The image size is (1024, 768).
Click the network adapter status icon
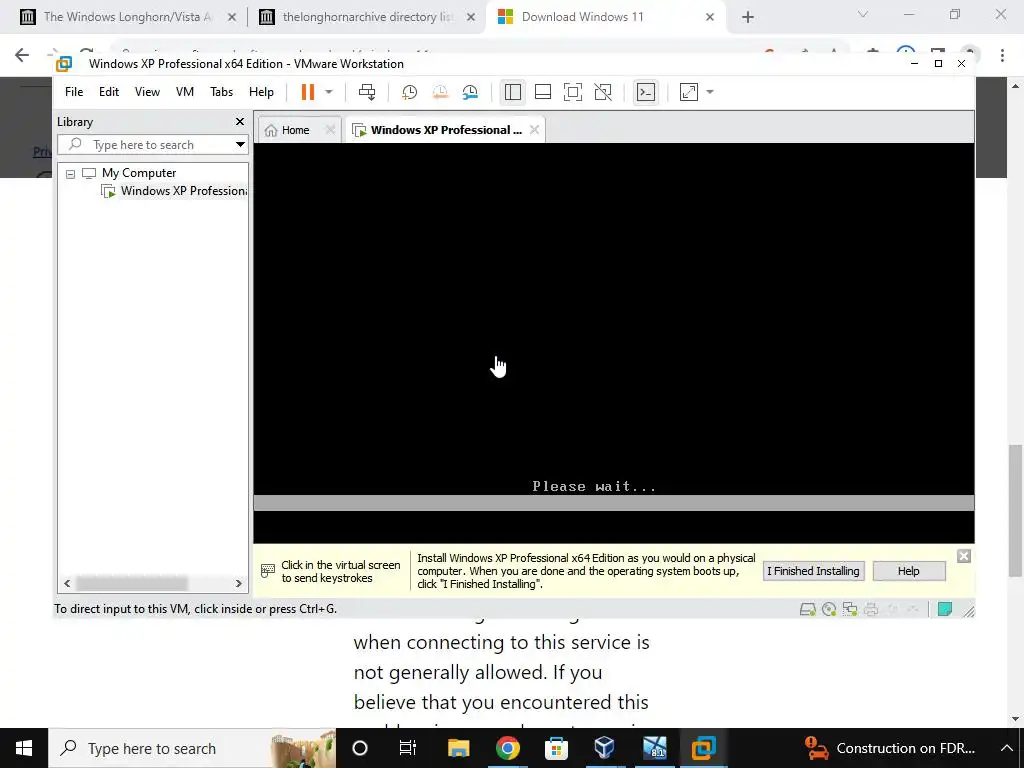[x=850, y=609]
